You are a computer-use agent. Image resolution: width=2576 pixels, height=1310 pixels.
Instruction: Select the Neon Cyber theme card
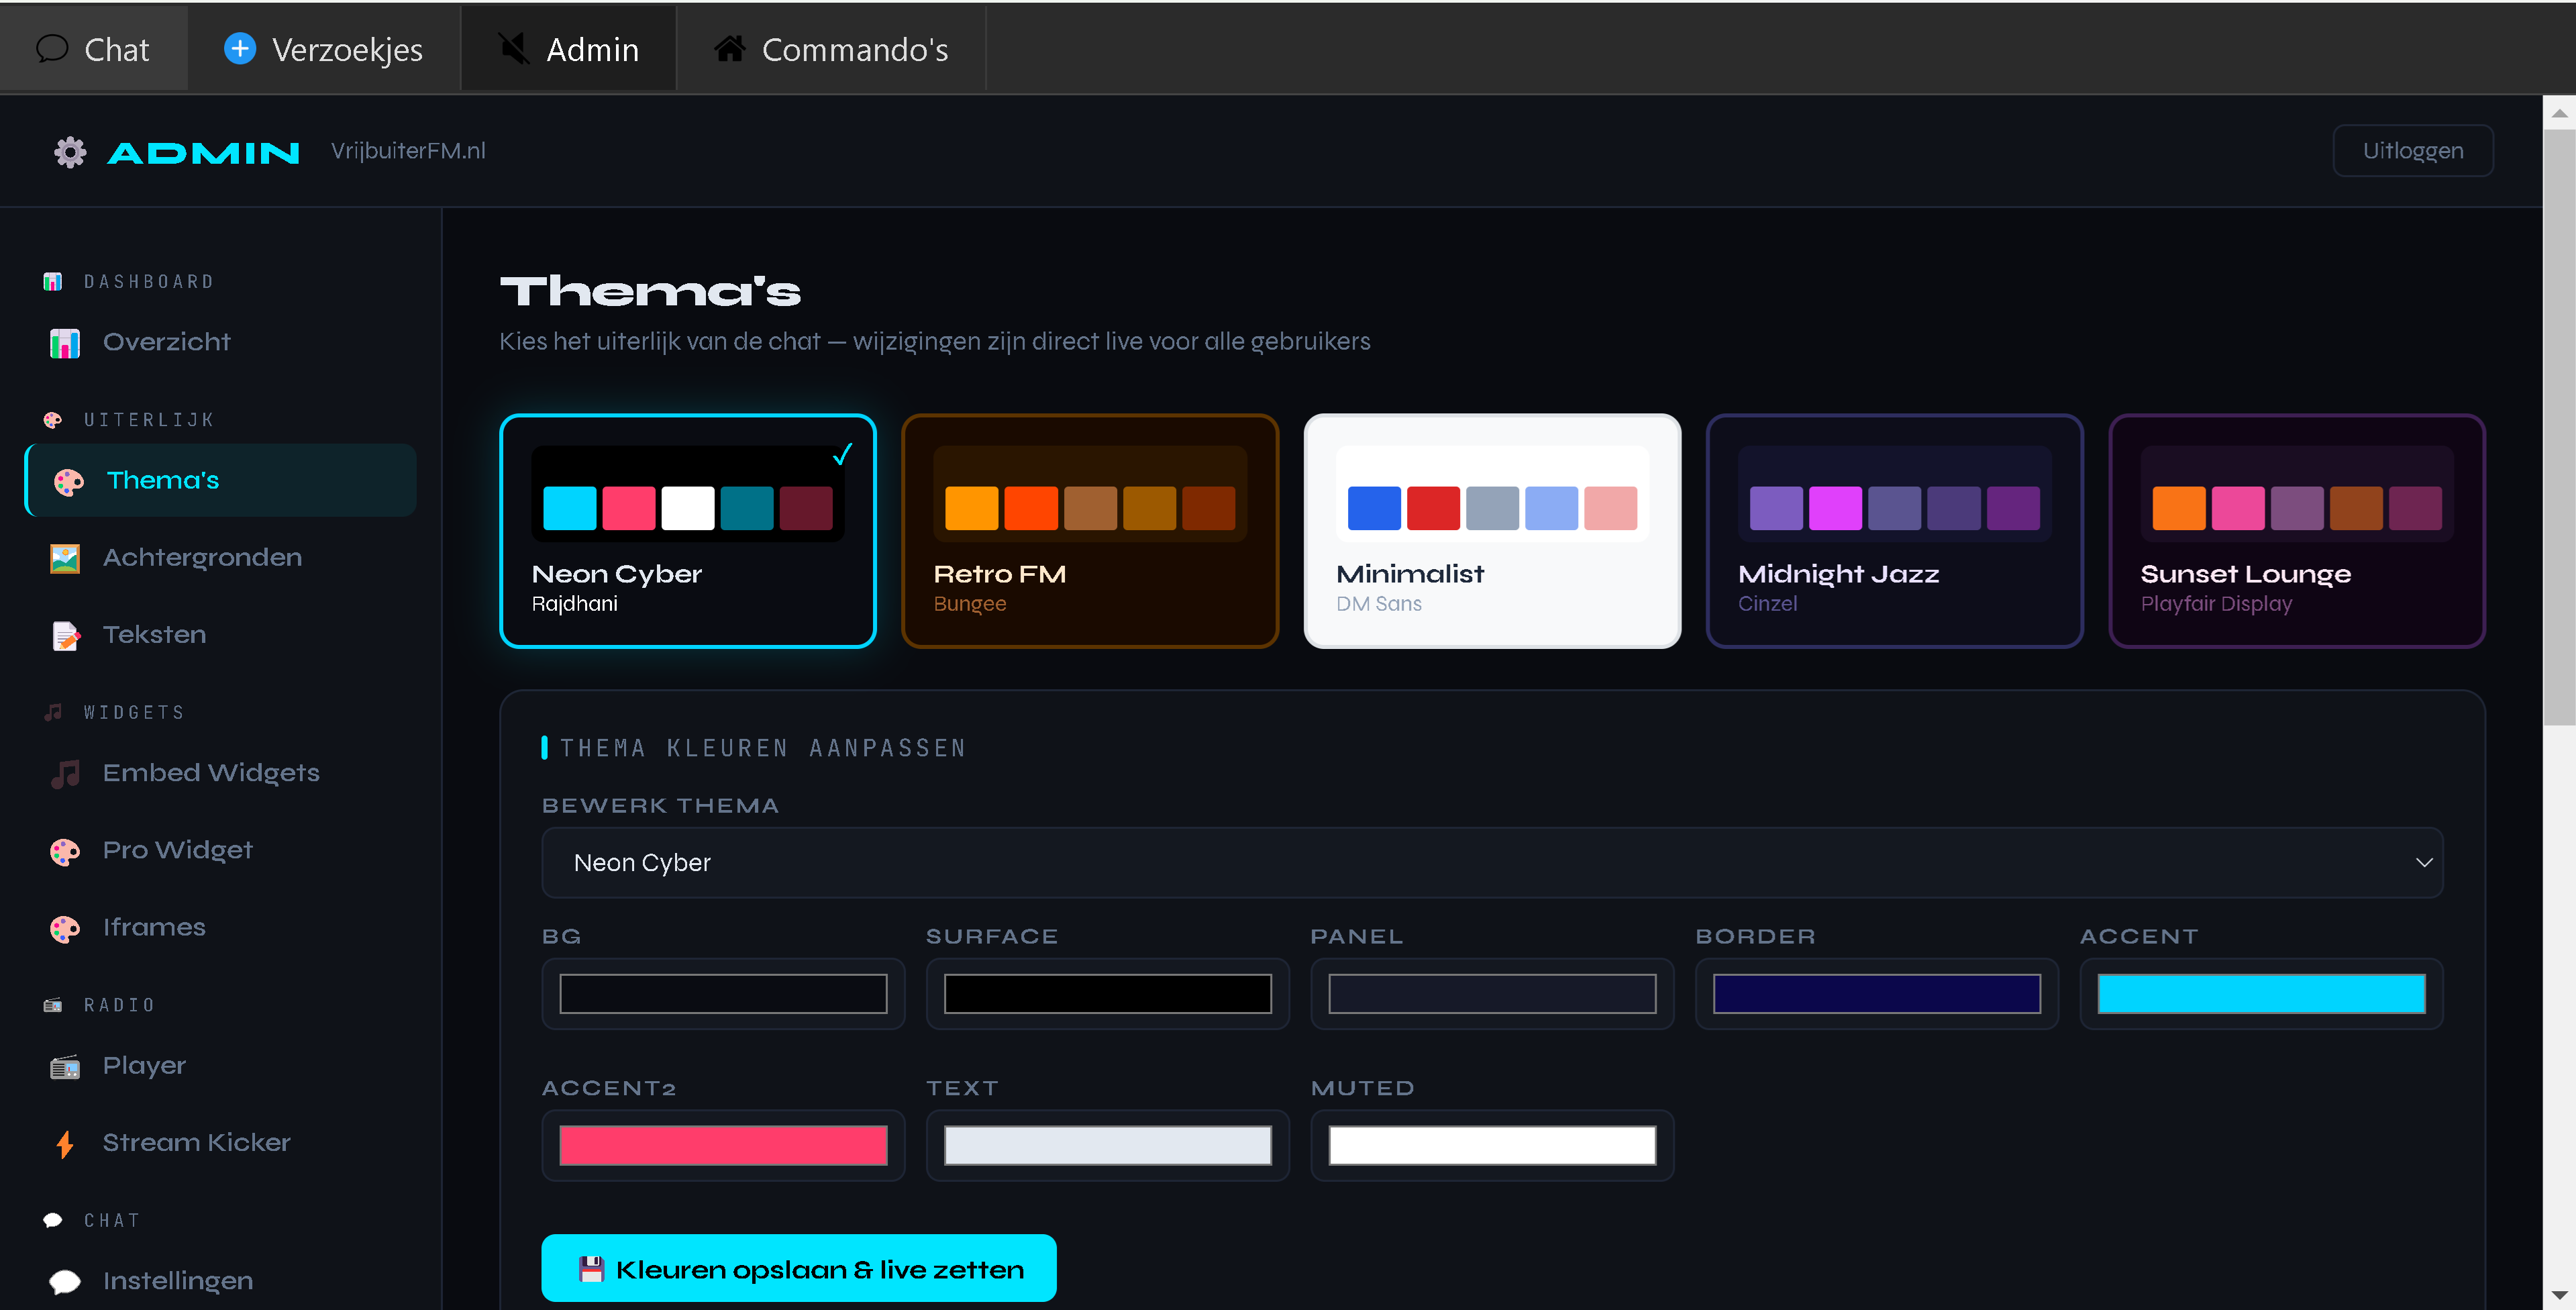688,531
